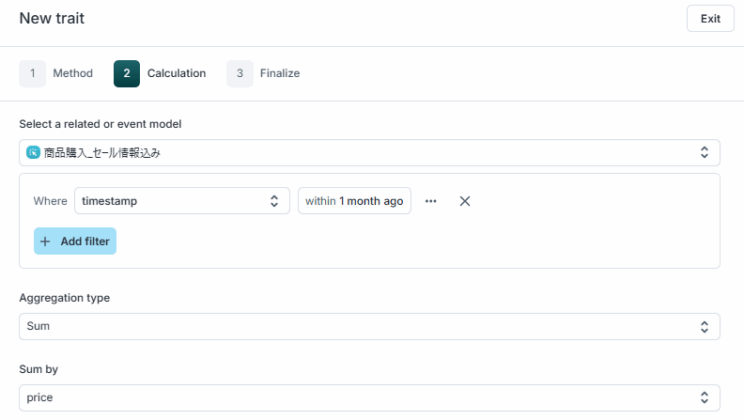744x420 pixels.
Task: Edit the within 1 month ago condition
Action: pos(354,201)
